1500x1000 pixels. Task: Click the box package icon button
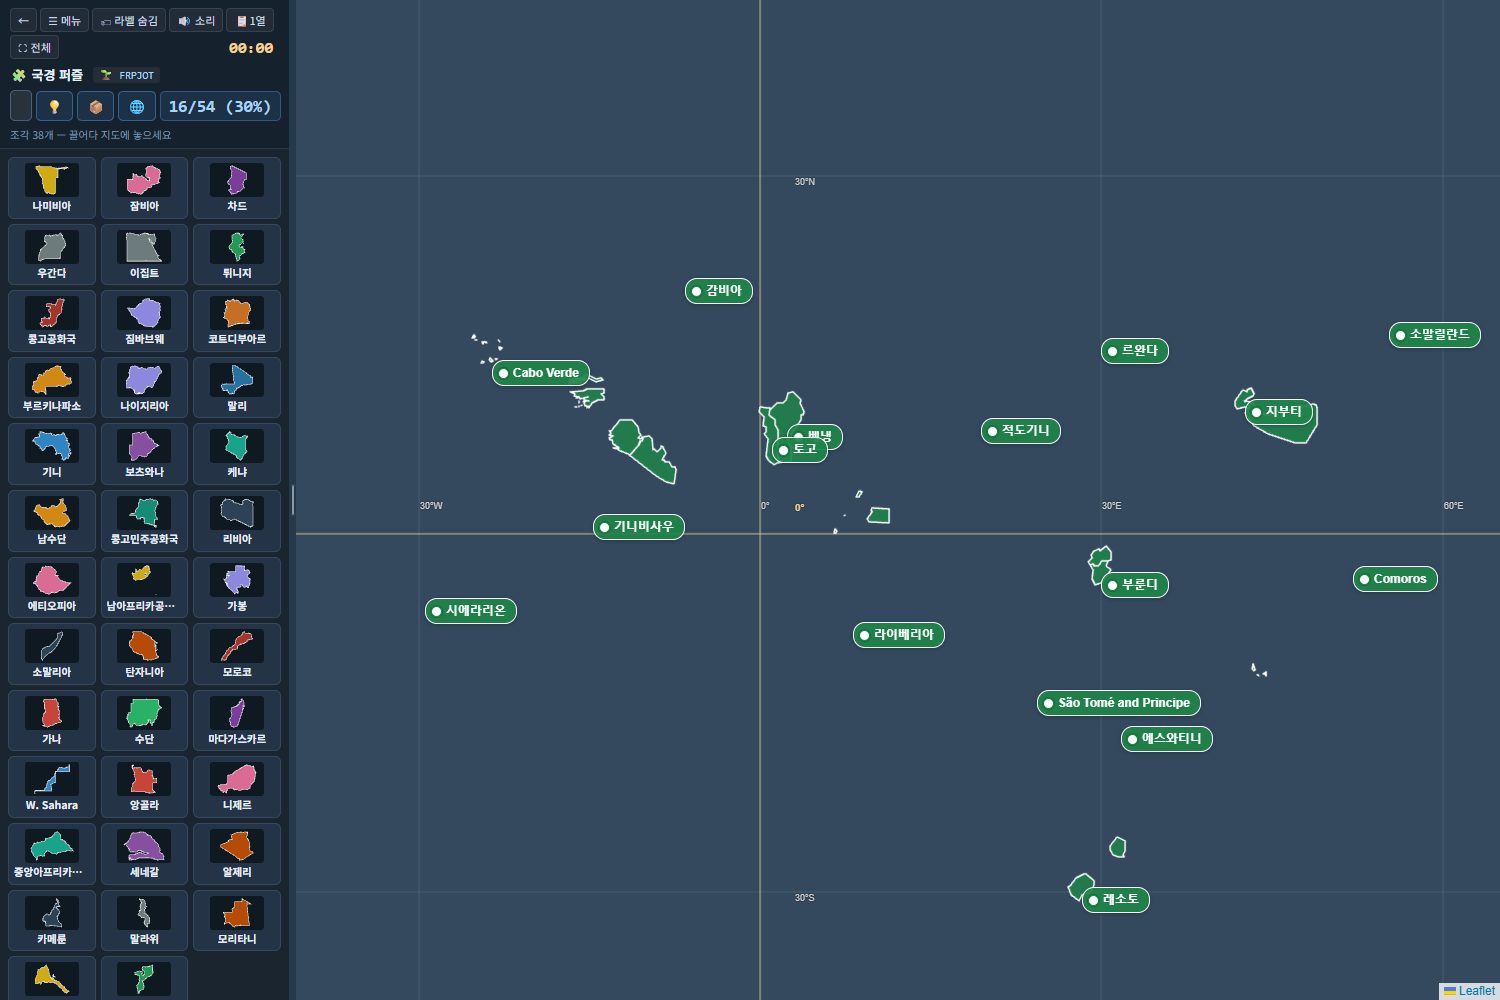point(96,106)
